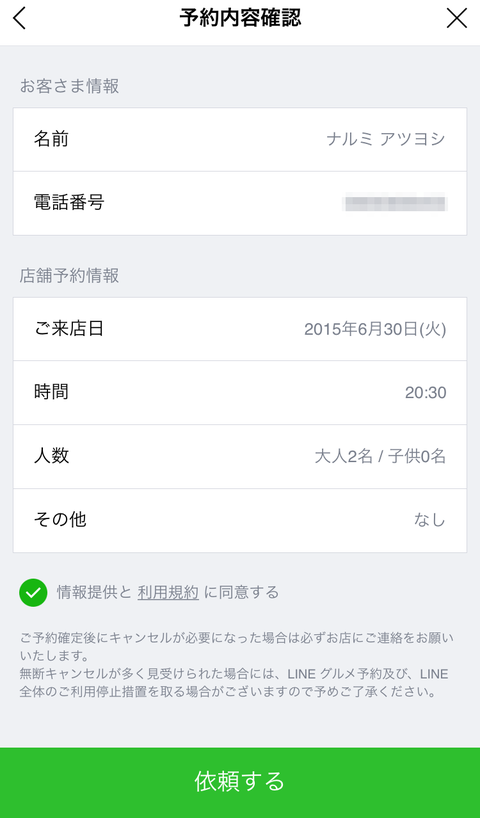
Task: Tap the 予約内容確認 page title
Action: click(240, 18)
